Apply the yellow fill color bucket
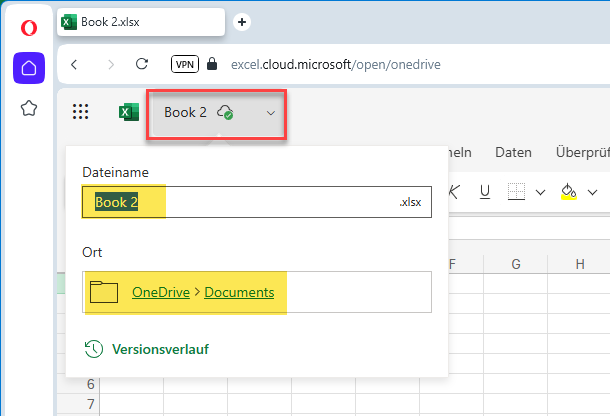 coord(568,192)
